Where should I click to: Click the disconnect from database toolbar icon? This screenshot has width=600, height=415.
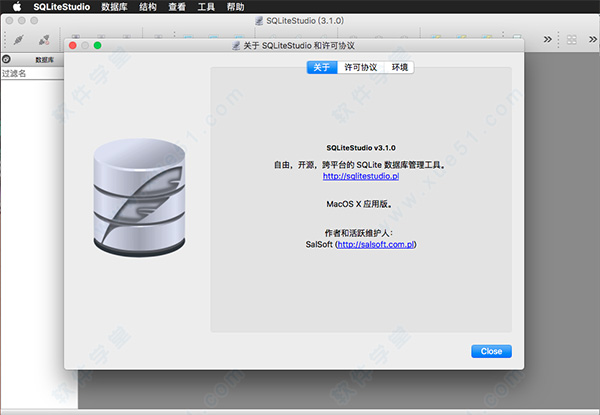[44, 40]
